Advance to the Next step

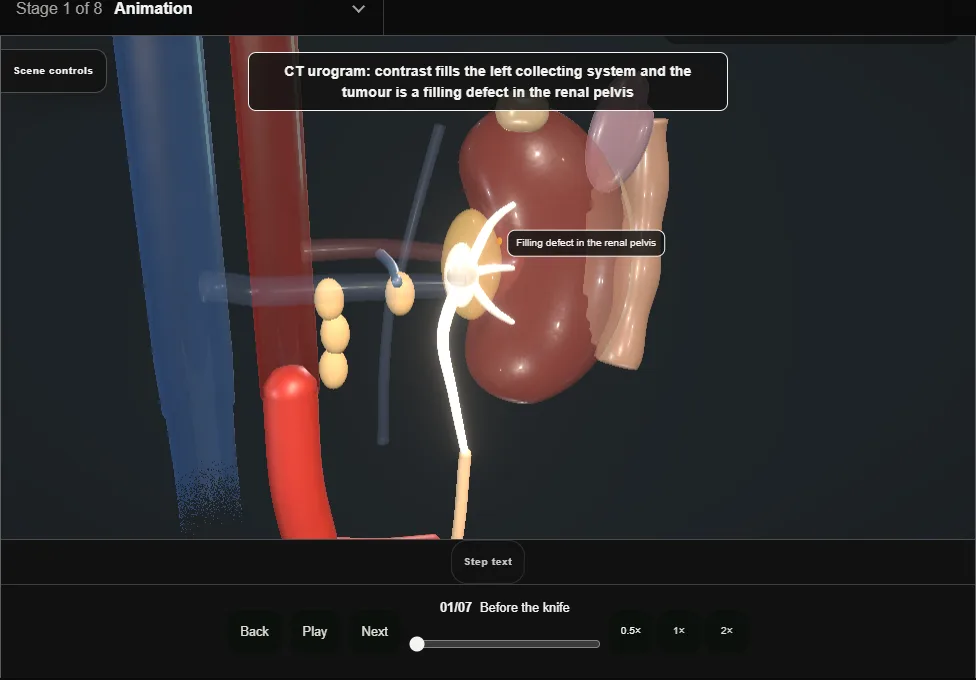pyautogui.click(x=375, y=631)
